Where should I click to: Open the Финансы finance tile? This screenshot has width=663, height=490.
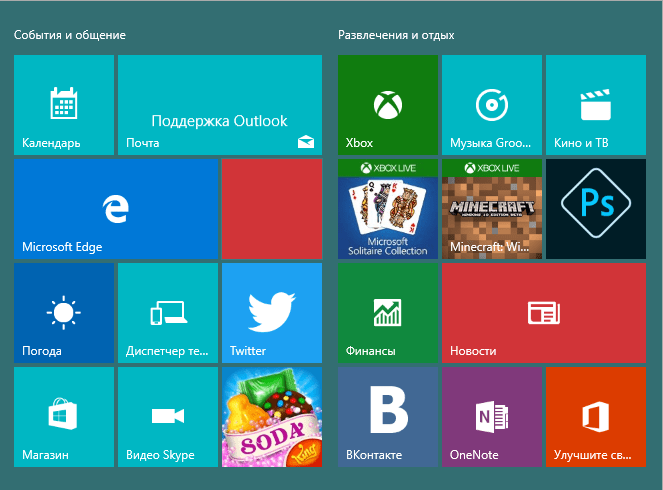tap(388, 313)
